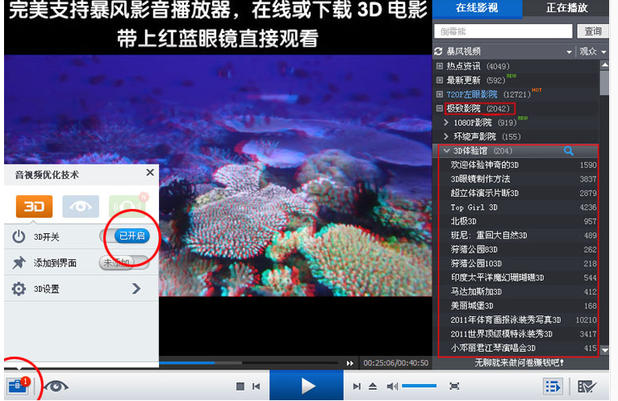This screenshot has height=401, width=618.
Task: Open the 无聊就来做问卷赚钱吧 link
Action: 519,362
